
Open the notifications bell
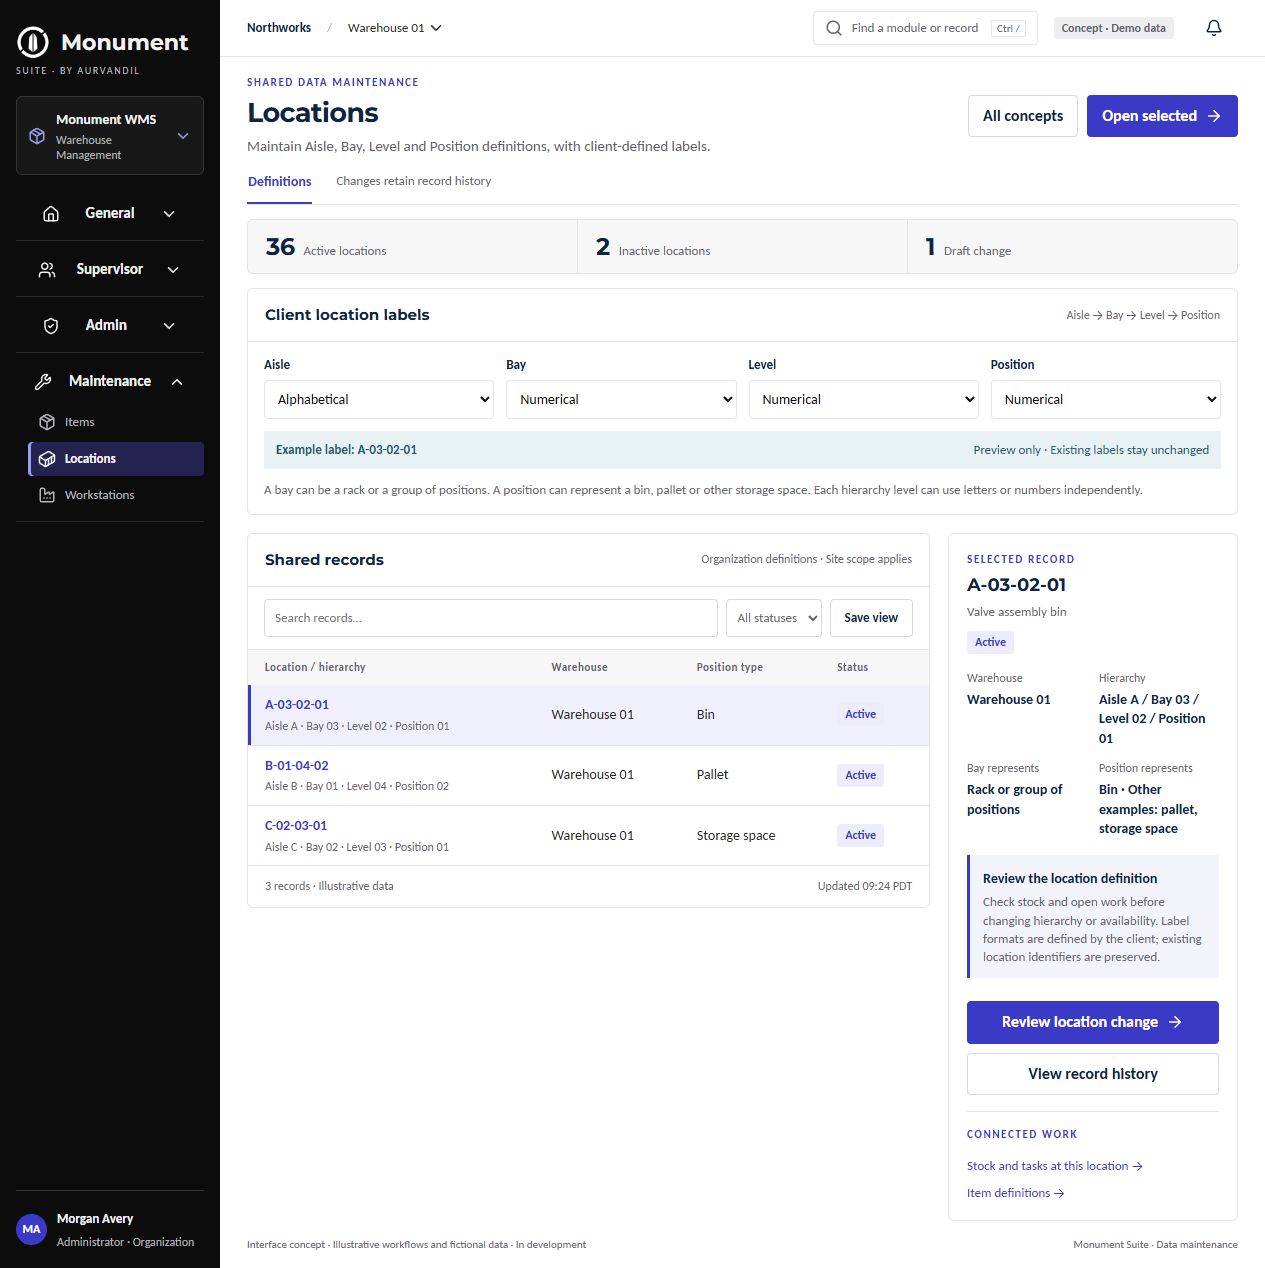tap(1214, 28)
